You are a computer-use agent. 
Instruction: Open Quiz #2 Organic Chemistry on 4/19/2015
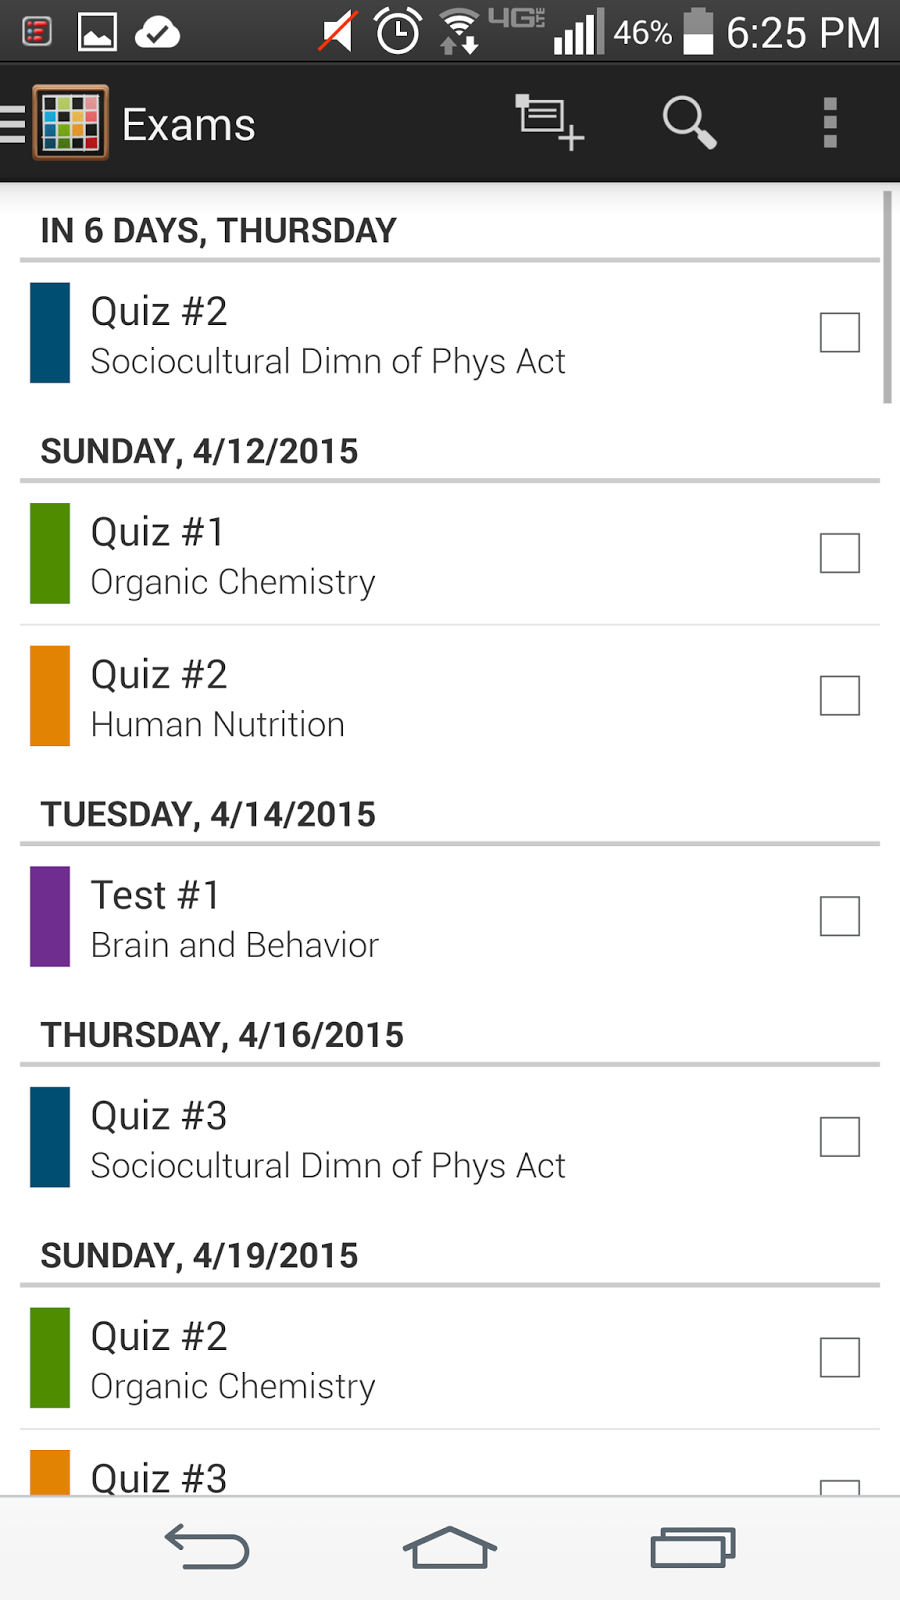click(x=450, y=1358)
